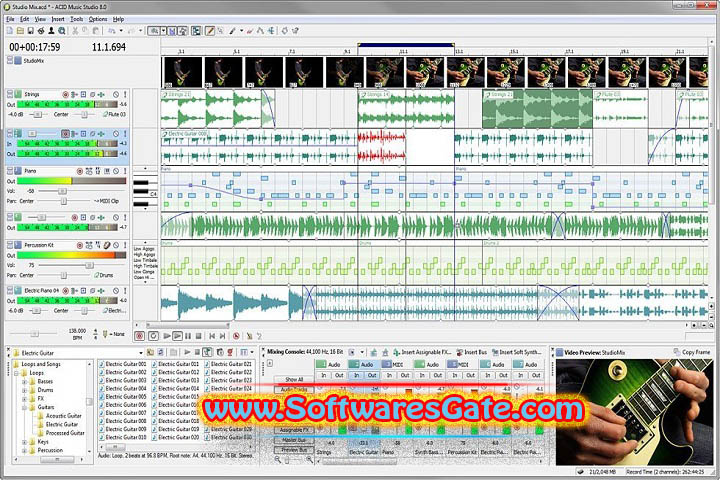
Task: Create a new project from toolbar
Action: click(9, 31)
